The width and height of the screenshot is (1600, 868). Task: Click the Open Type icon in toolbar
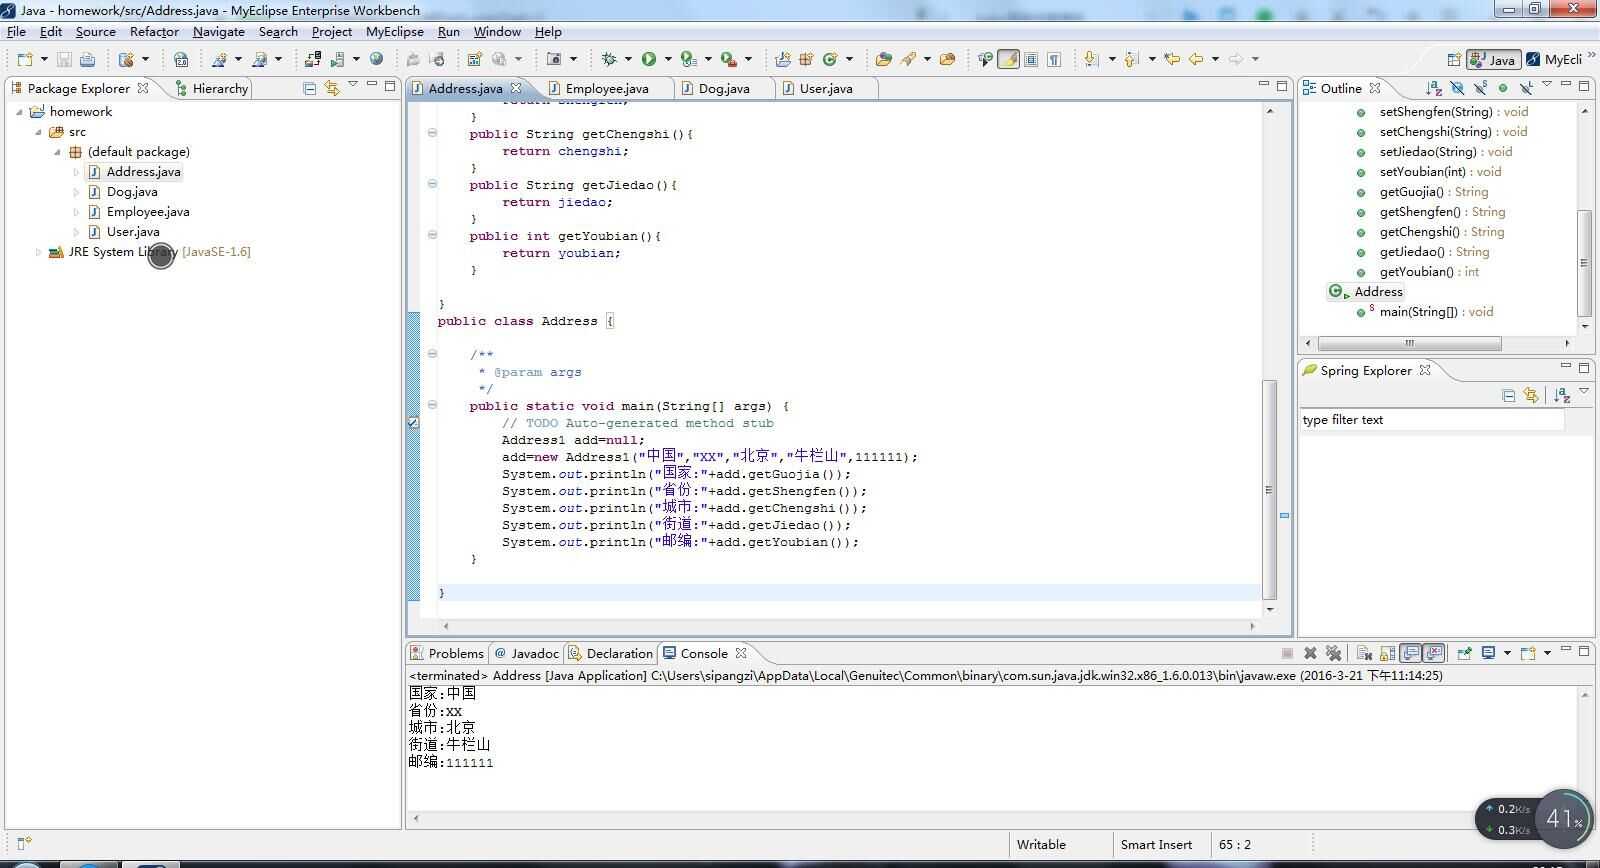tap(883, 59)
